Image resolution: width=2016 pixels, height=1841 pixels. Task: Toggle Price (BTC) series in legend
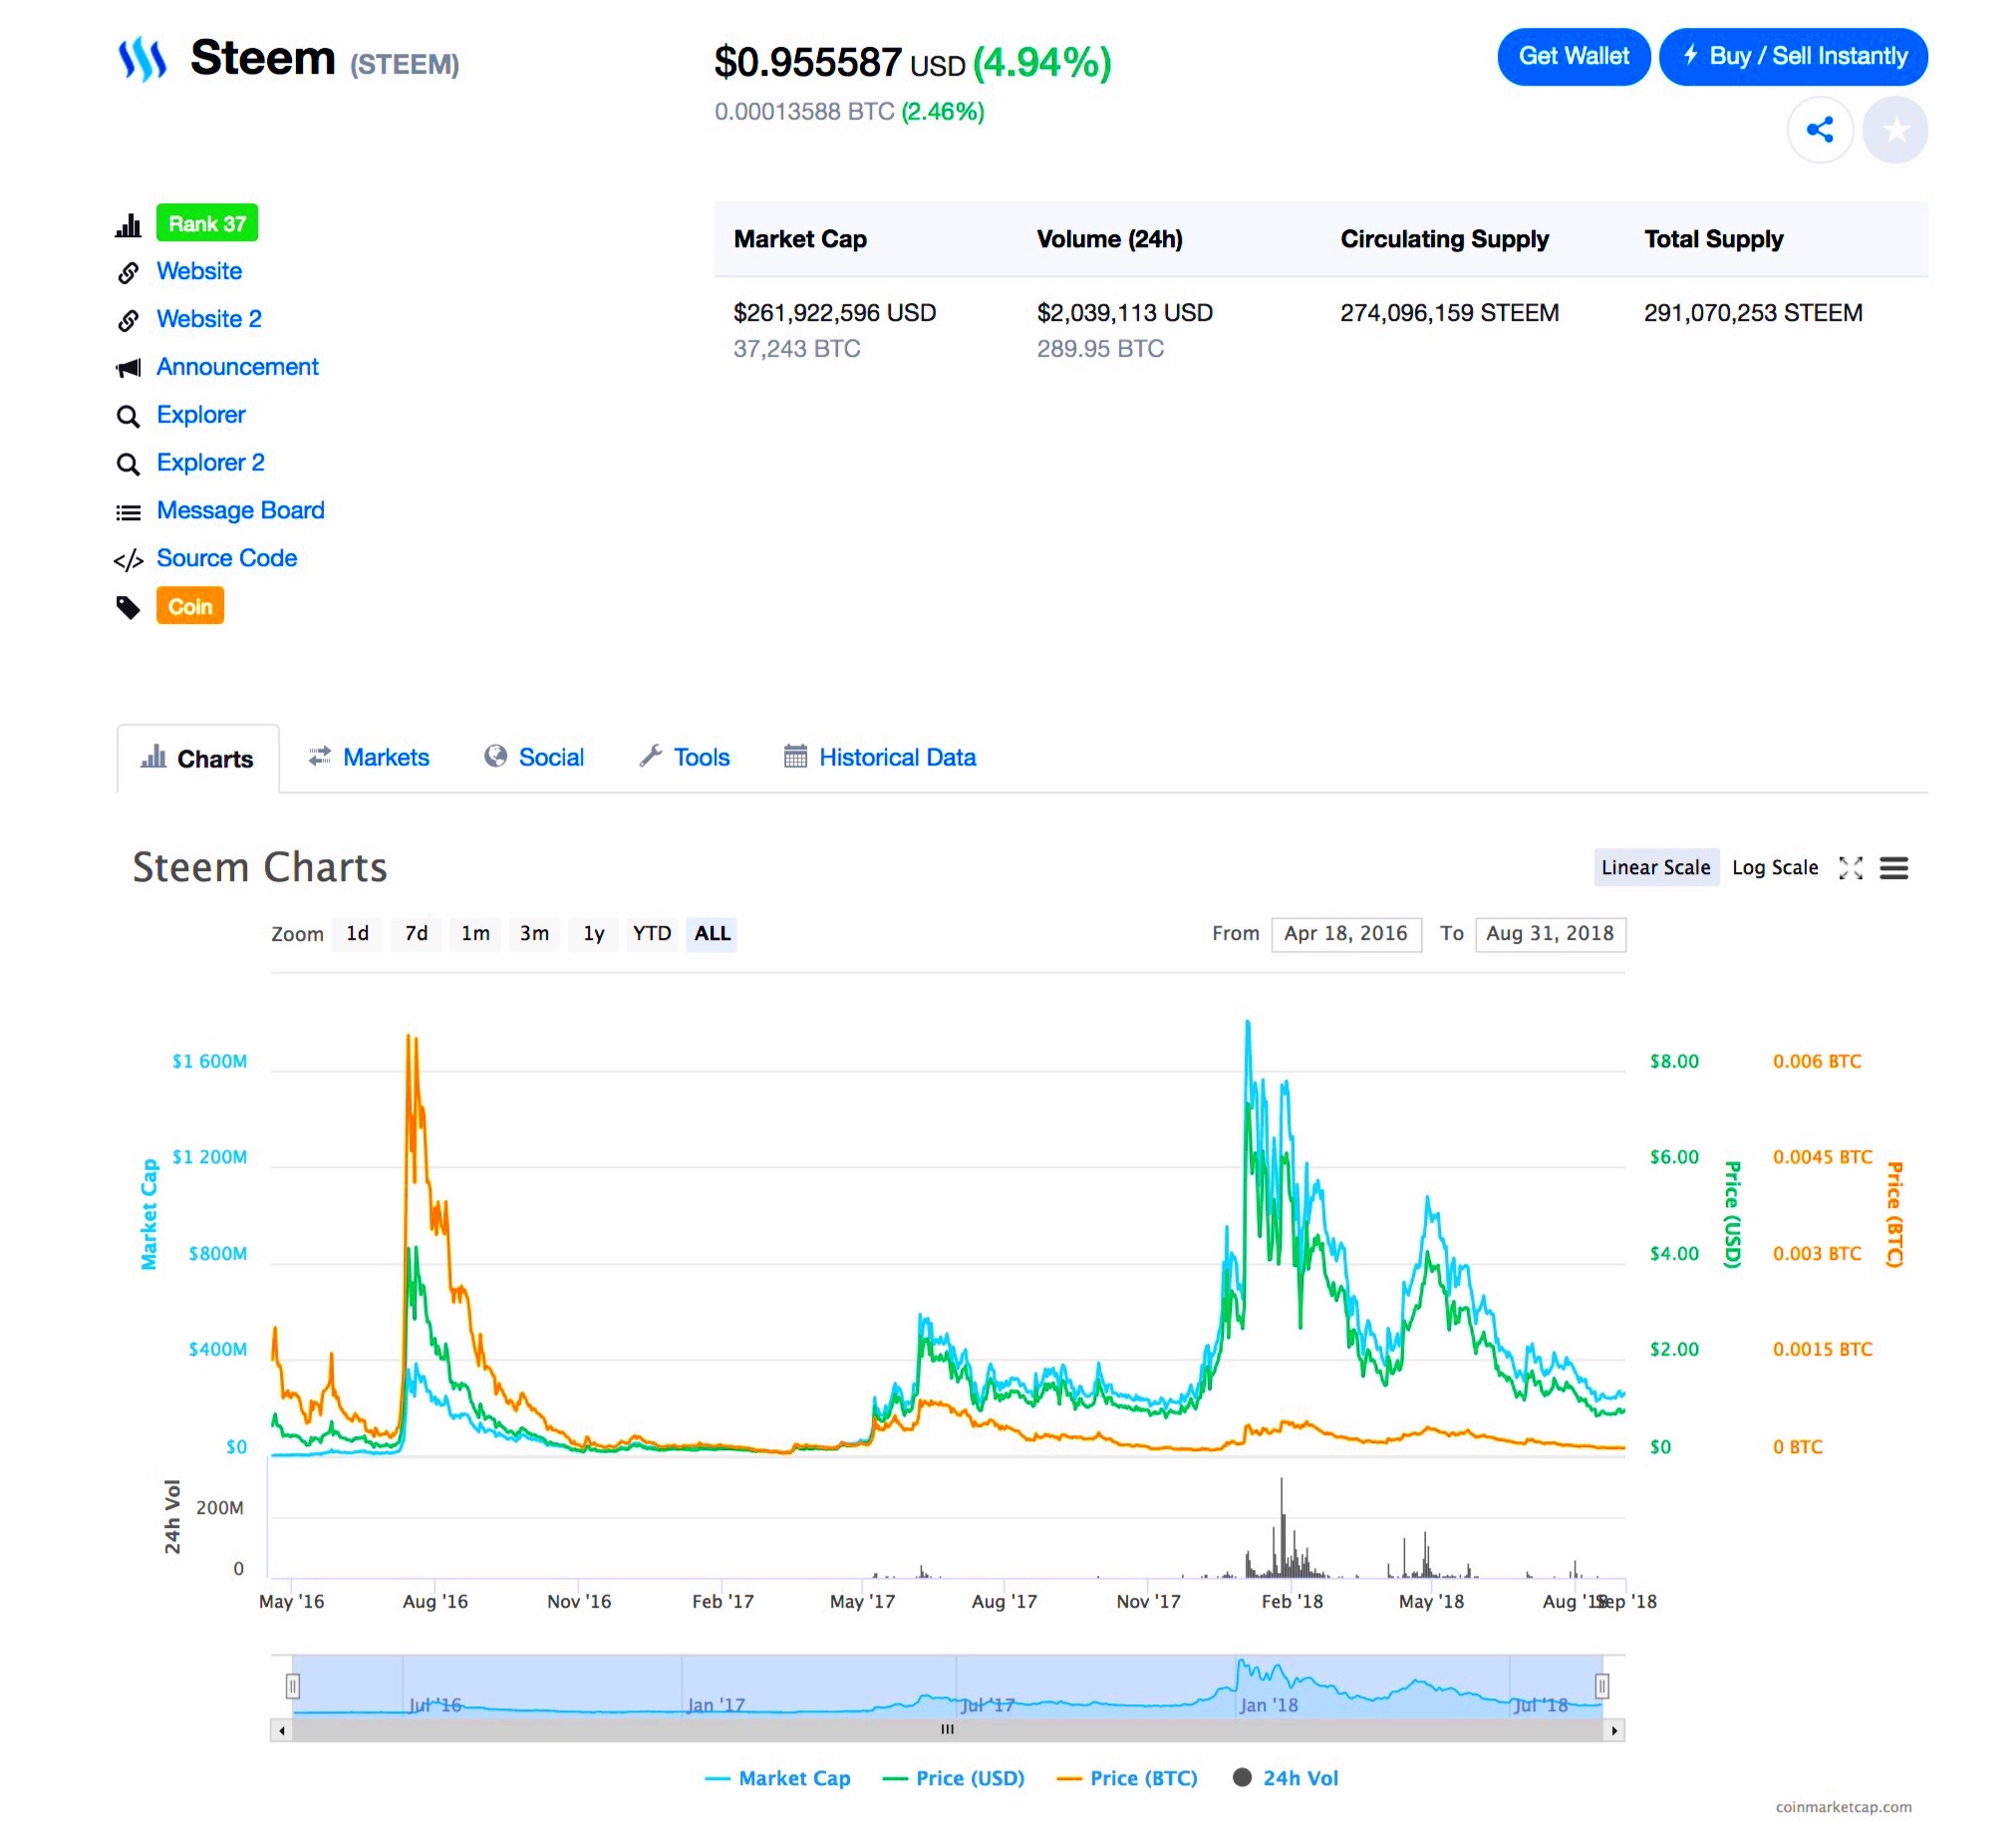point(1143,1778)
